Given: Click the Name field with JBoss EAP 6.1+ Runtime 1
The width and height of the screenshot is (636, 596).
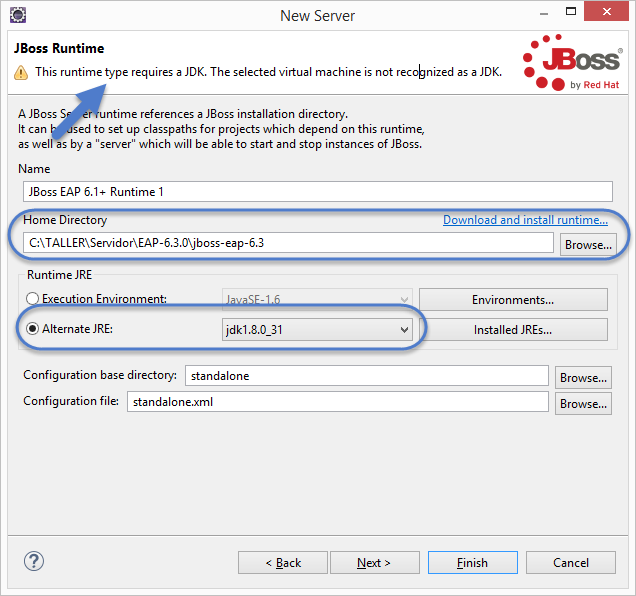Looking at the screenshot, I should click(318, 191).
